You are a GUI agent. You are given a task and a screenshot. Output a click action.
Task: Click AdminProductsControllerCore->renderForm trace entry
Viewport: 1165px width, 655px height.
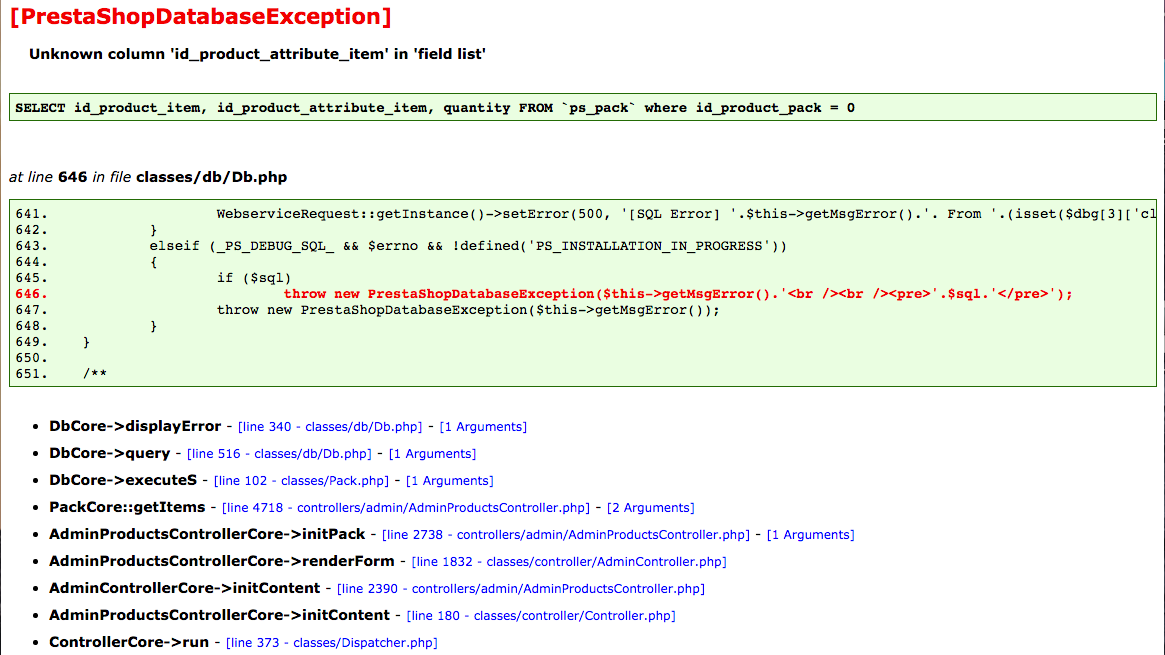coord(221,561)
